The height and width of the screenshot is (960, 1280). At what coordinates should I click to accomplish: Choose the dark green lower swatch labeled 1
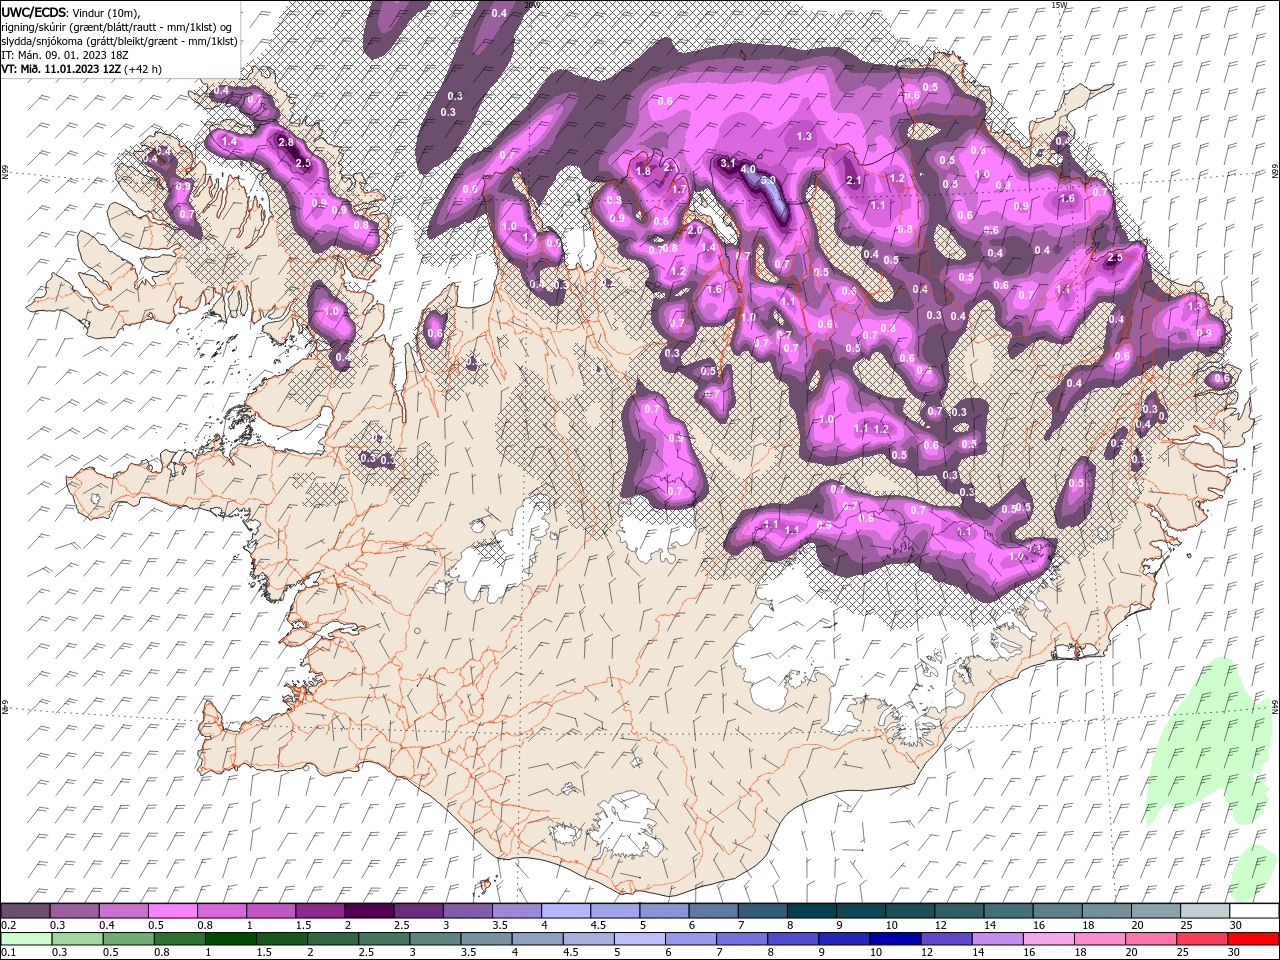(231, 939)
